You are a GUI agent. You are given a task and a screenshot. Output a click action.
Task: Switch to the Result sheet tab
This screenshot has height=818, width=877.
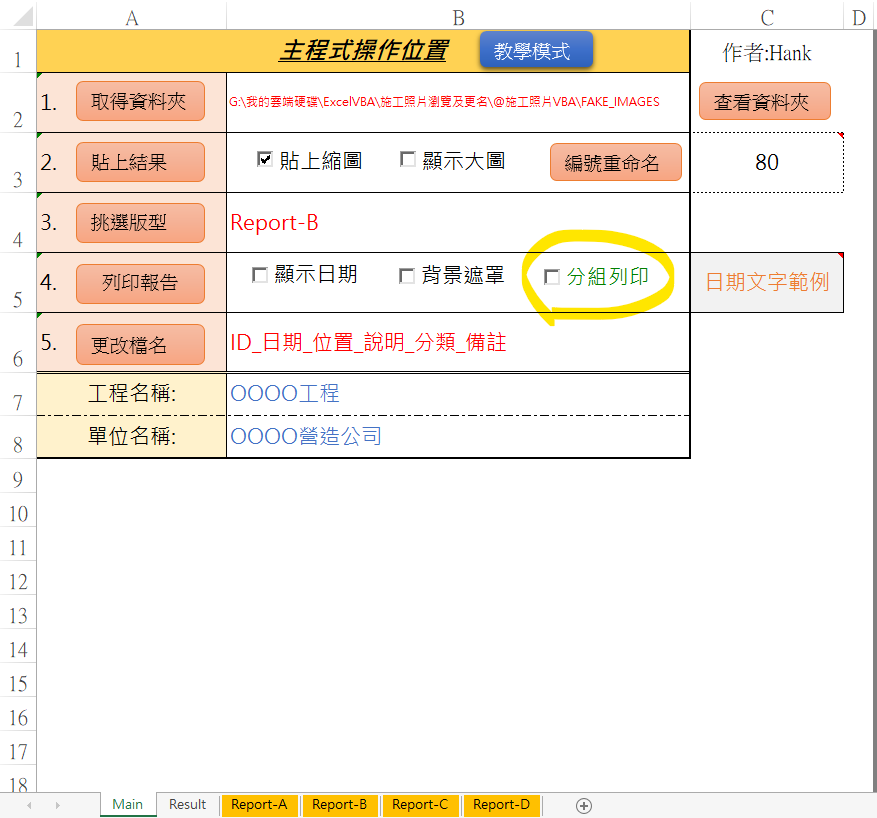pyautogui.click(x=186, y=804)
